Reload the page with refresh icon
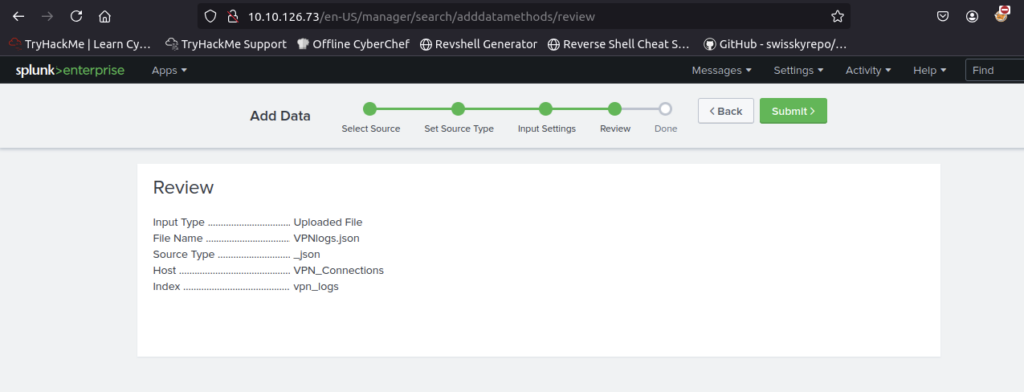The height and width of the screenshot is (392, 1024). pos(76,16)
